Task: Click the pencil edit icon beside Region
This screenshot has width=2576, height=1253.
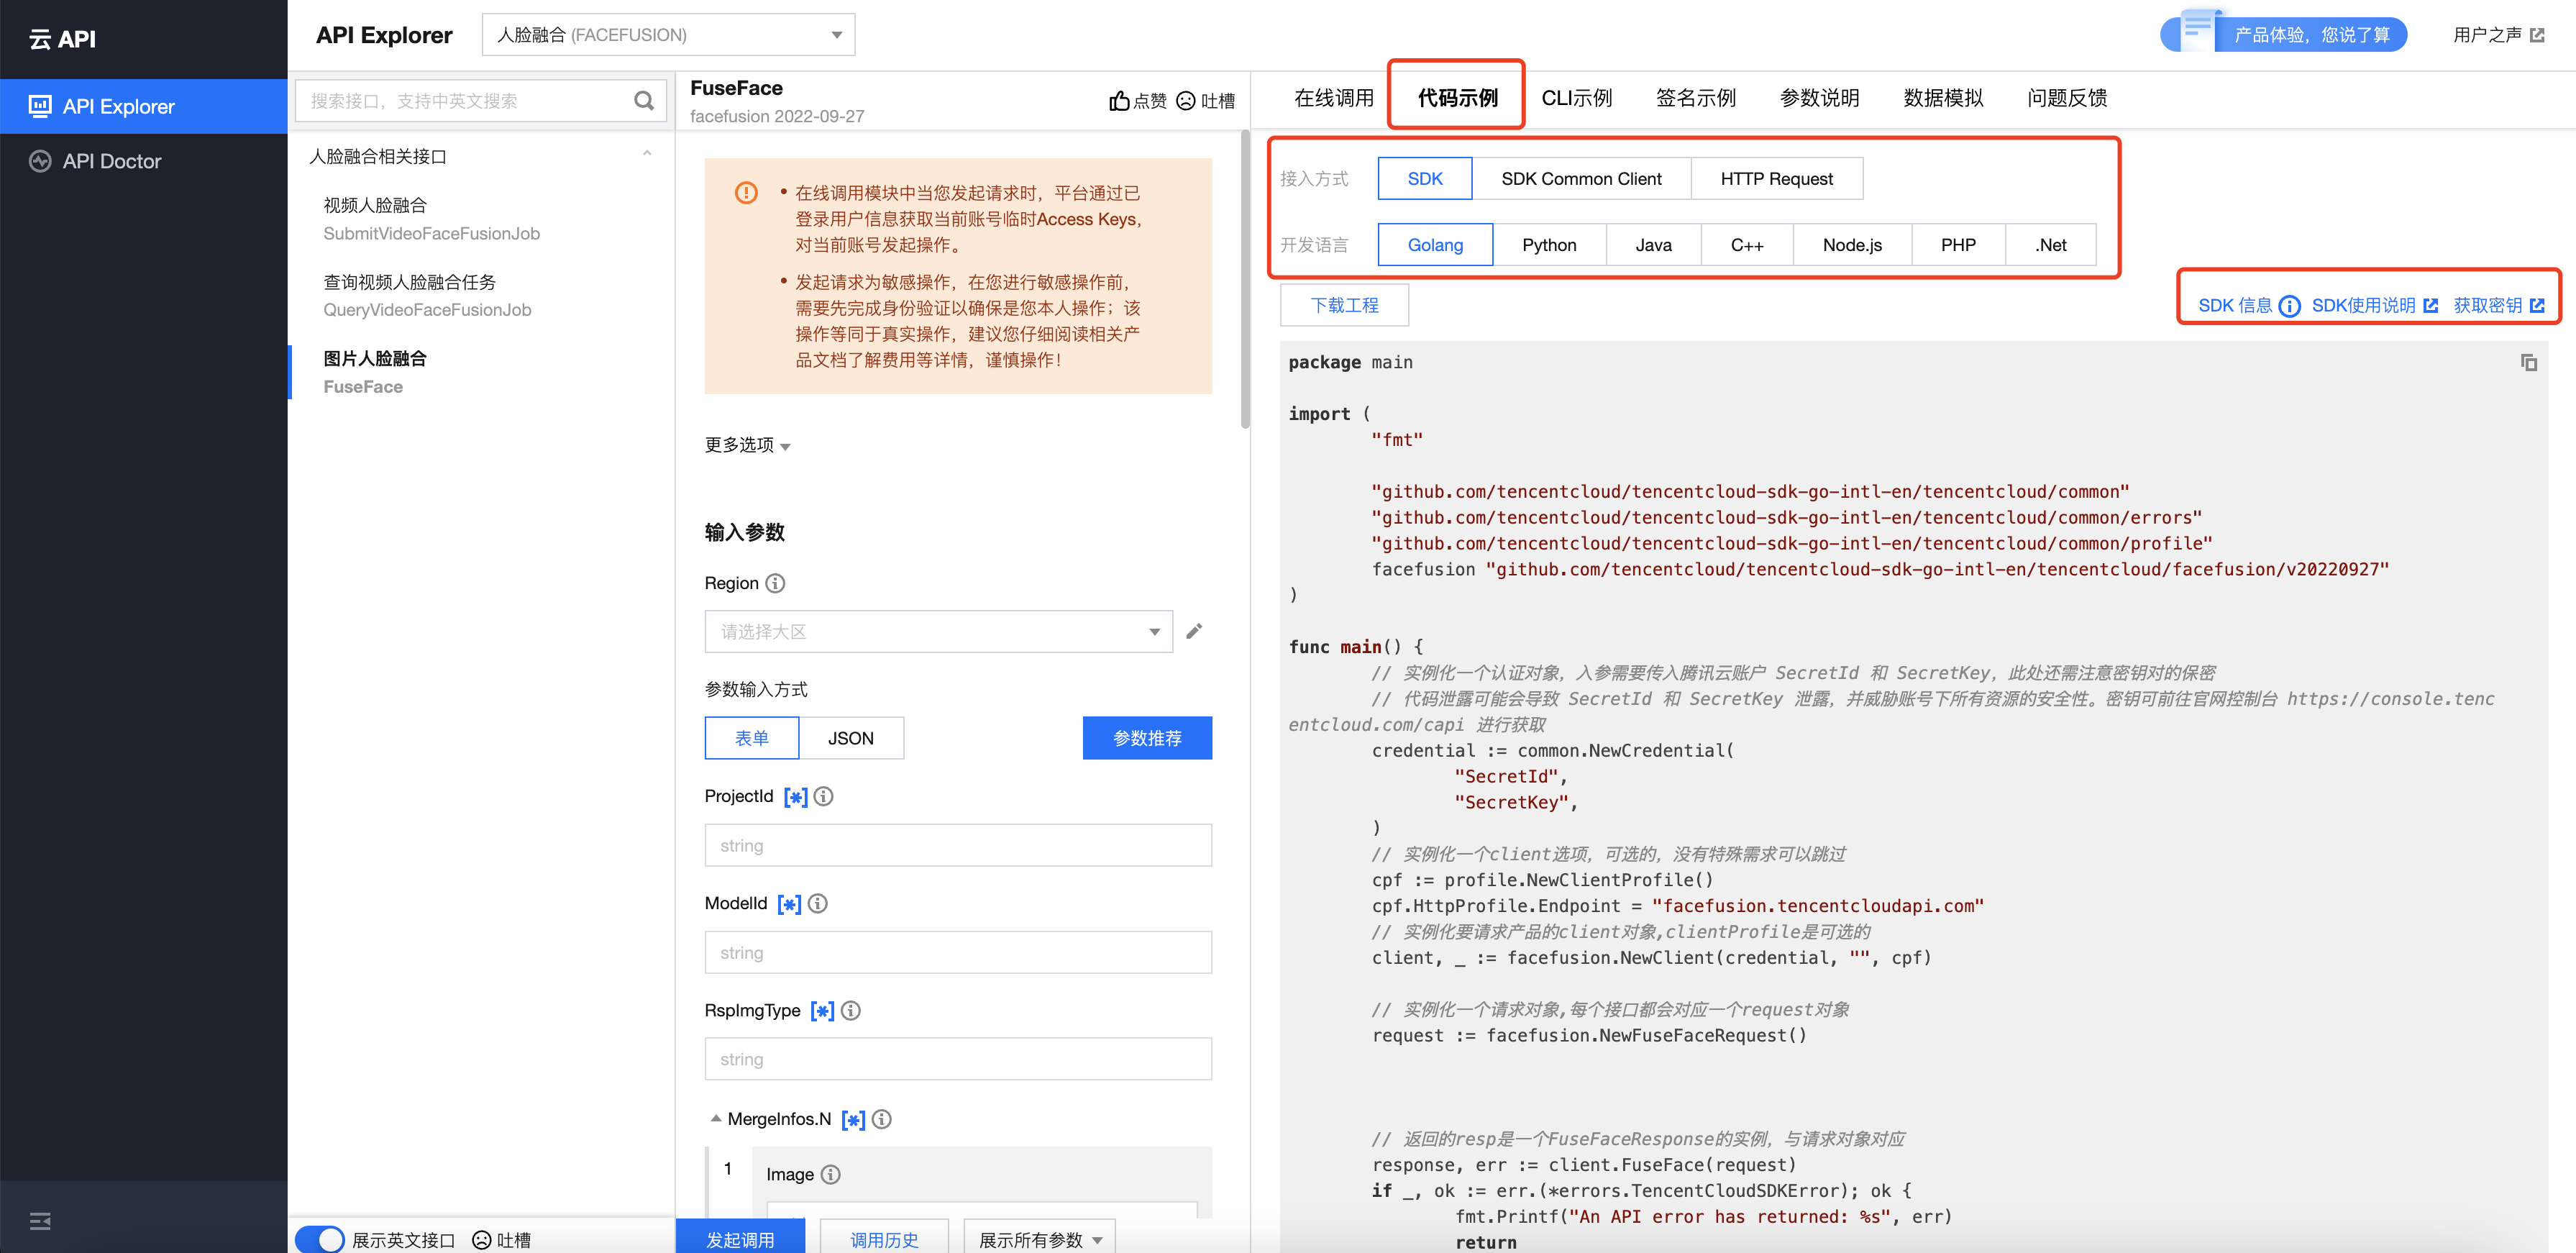Action: pyautogui.click(x=1194, y=631)
